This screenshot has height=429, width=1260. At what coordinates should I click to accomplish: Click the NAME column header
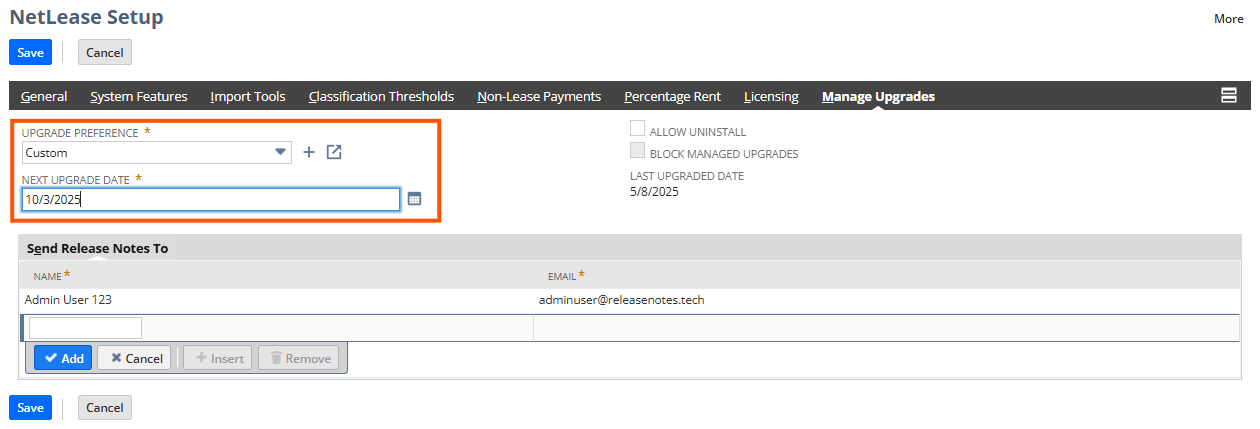[x=48, y=275]
